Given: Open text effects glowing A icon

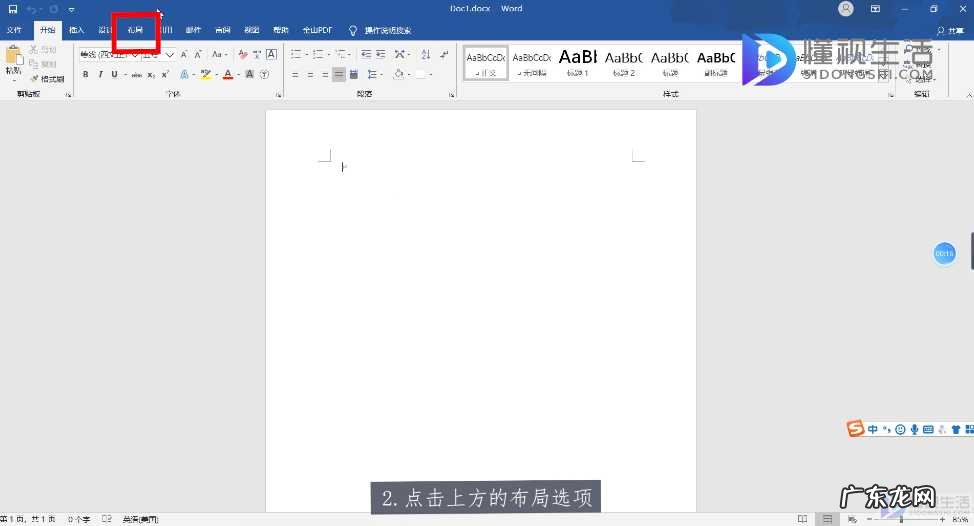Looking at the screenshot, I should (x=184, y=75).
